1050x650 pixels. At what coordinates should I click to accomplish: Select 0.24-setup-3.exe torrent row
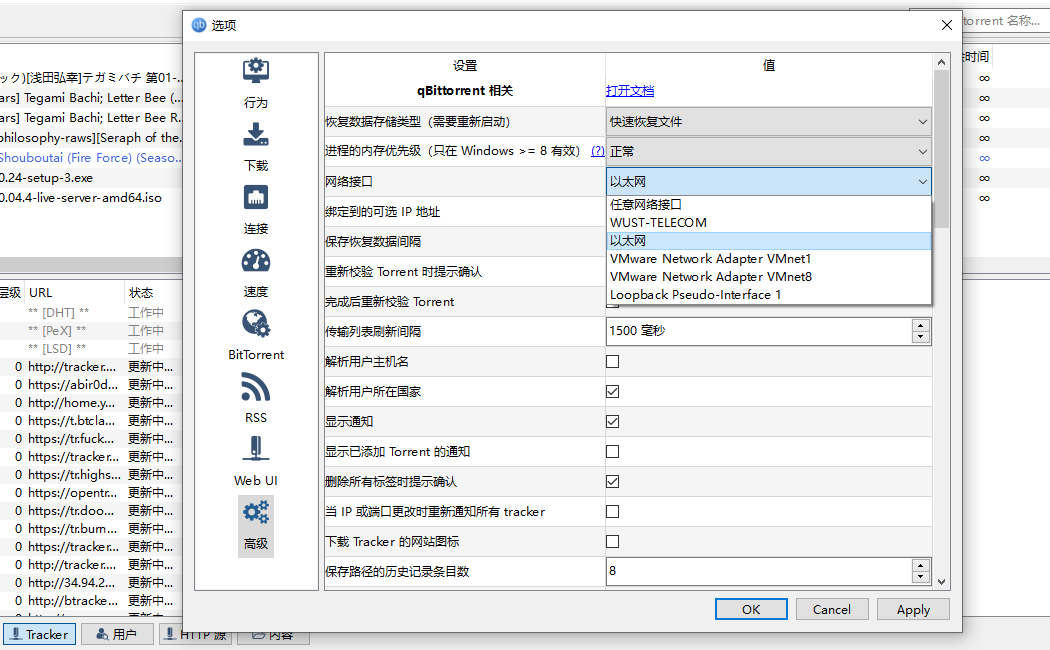tap(91, 178)
